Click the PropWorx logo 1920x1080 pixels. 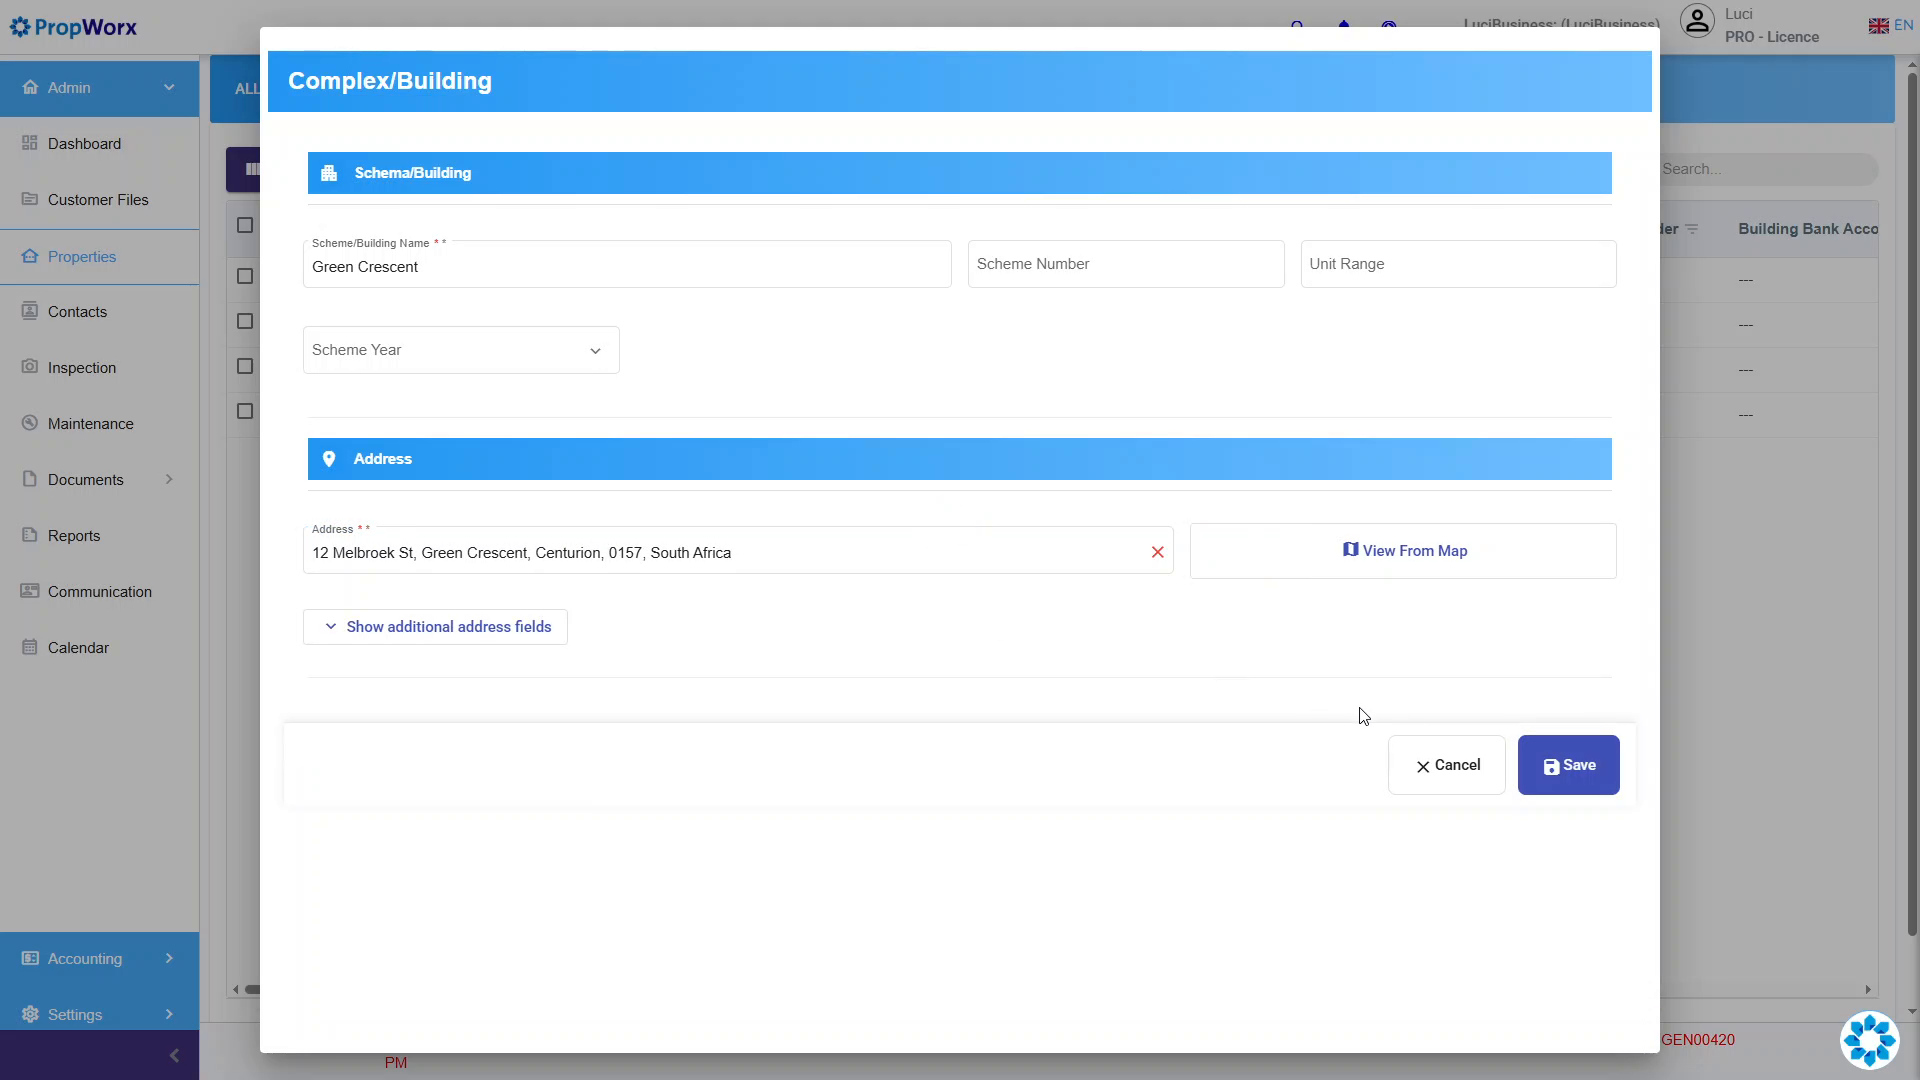73,27
